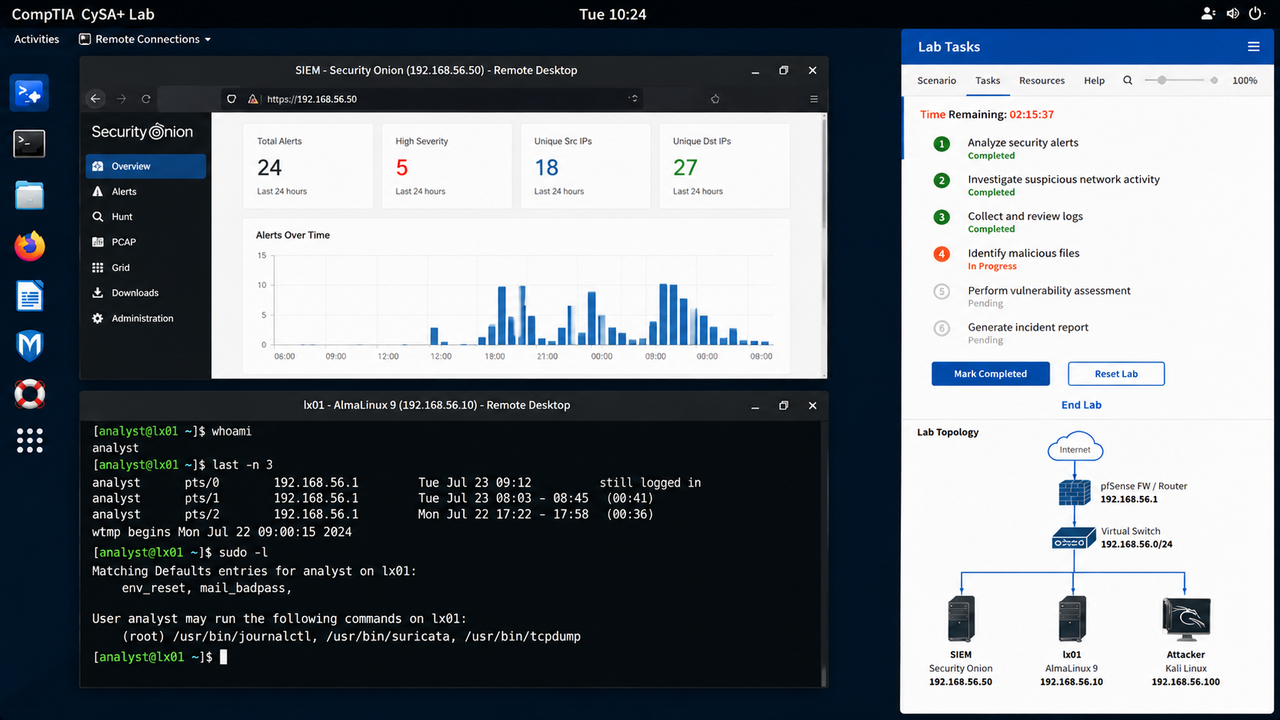This screenshot has height=720, width=1280.
Task: Open the top bar clock calendar
Action: 613,14
